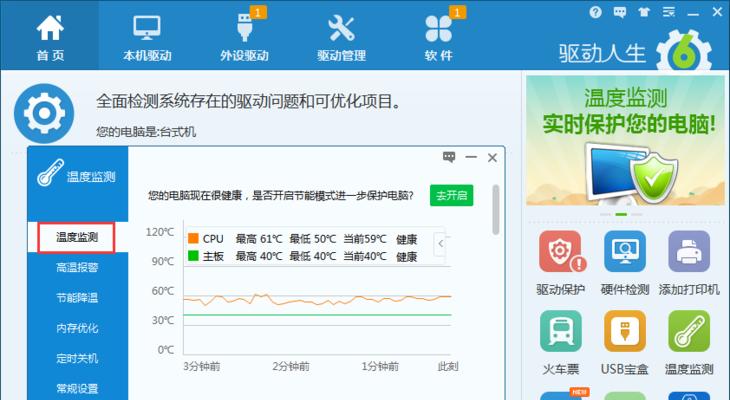Click the gear scan icon
This screenshot has width=730, height=400.
[x=44, y=113]
